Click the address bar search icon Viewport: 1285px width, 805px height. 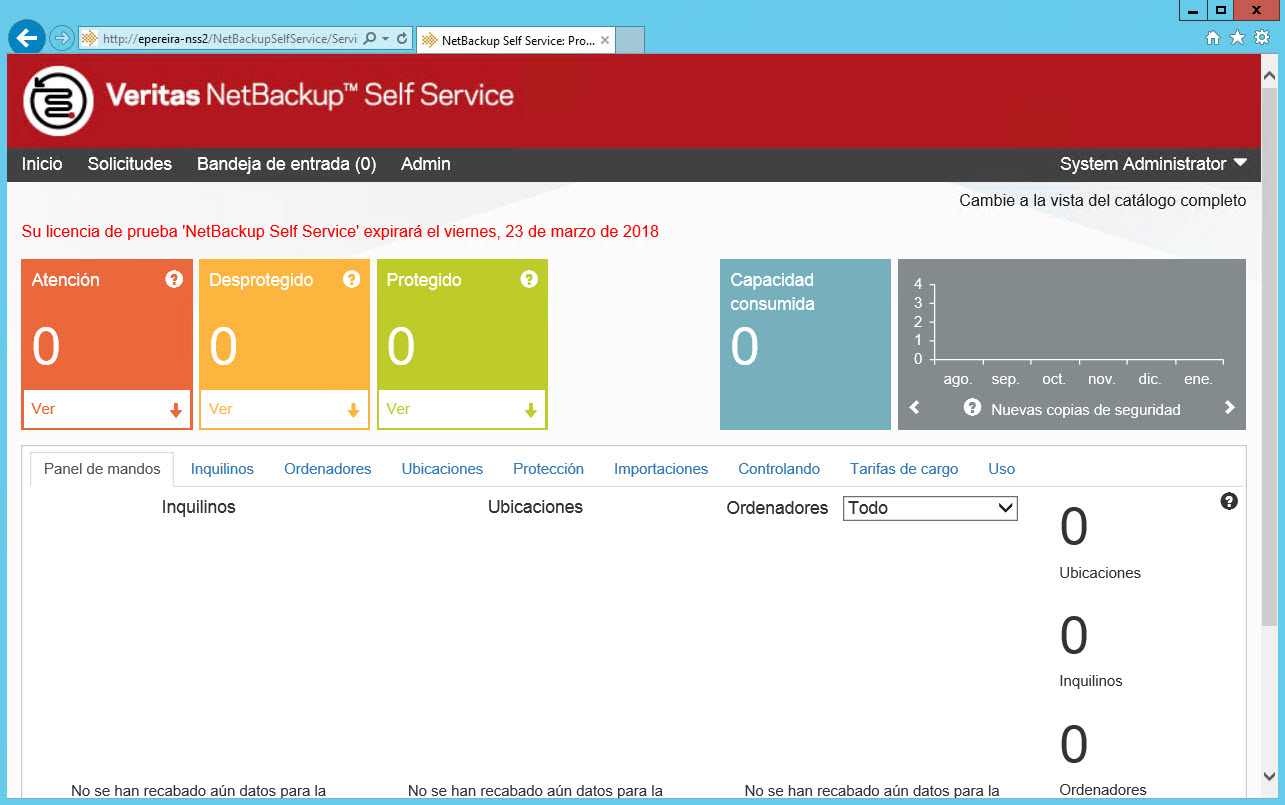click(369, 39)
